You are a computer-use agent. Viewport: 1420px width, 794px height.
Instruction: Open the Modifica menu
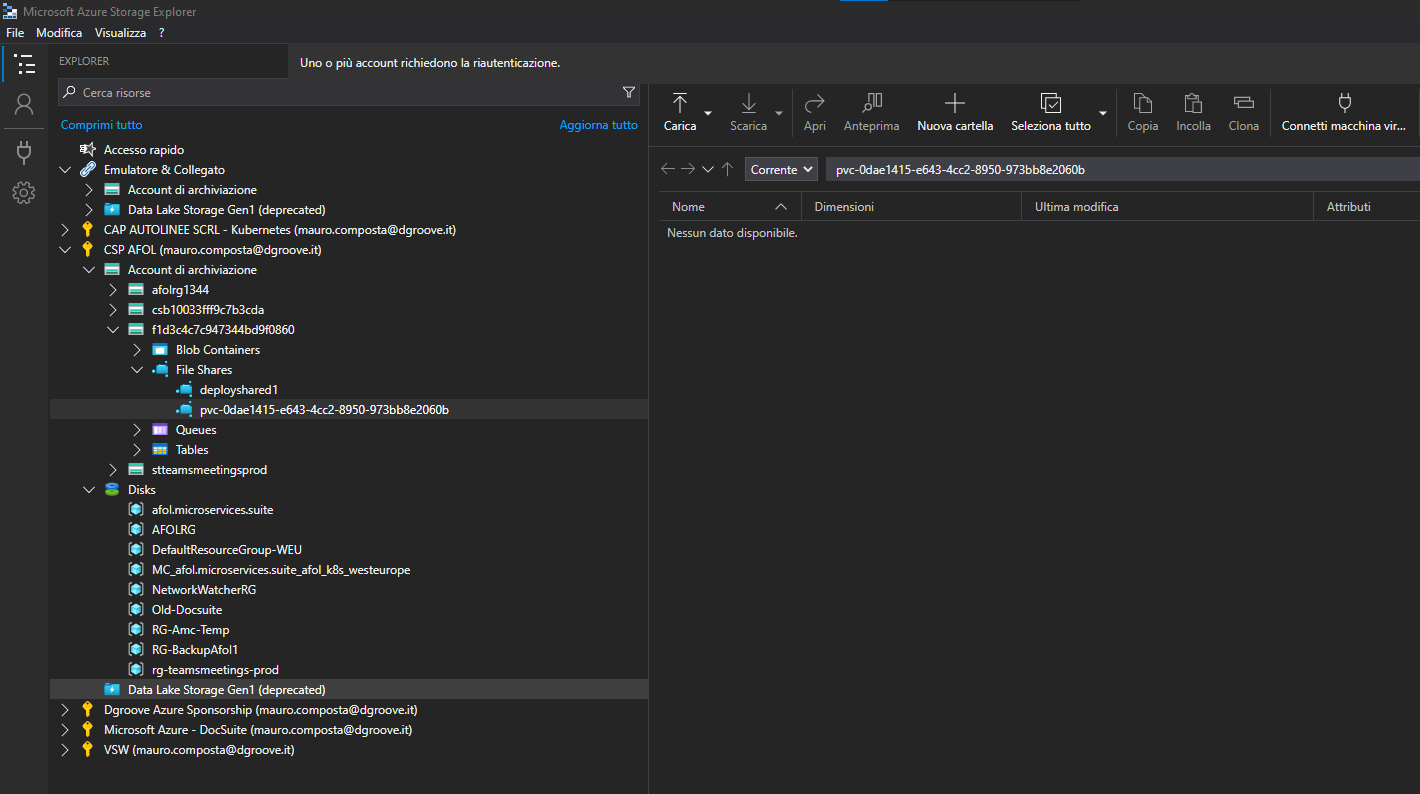pyautogui.click(x=59, y=33)
